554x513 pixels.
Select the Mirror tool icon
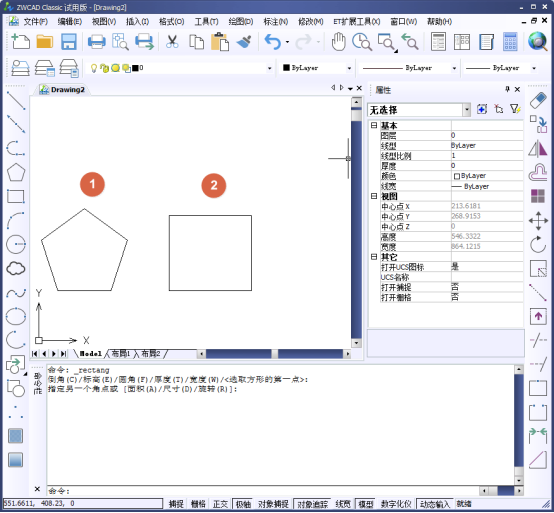pyautogui.click(x=538, y=149)
